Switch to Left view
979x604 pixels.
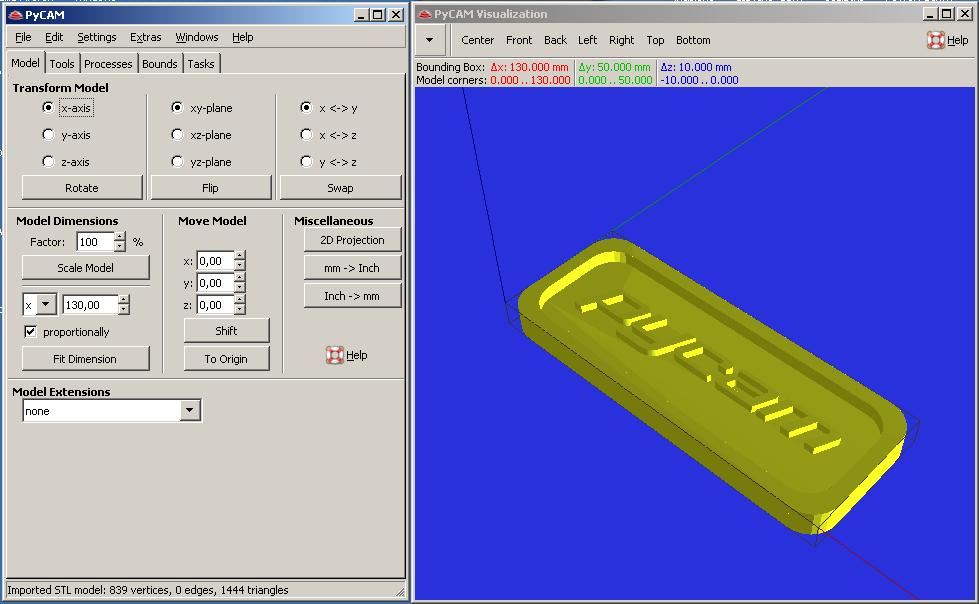click(588, 40)
